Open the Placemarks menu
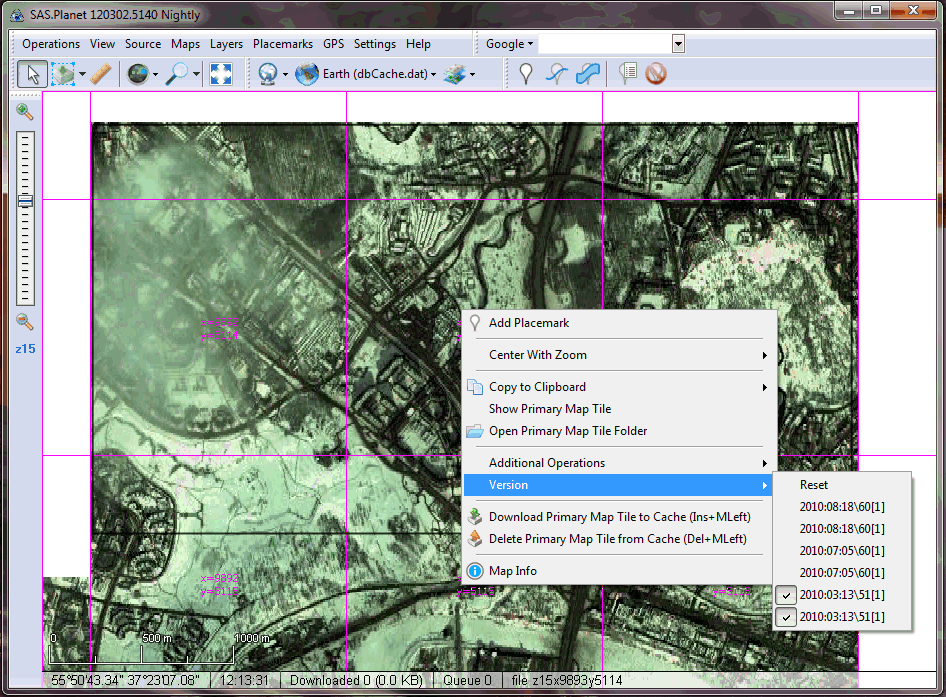The image size is (946, 697). (x=282, y=44)
